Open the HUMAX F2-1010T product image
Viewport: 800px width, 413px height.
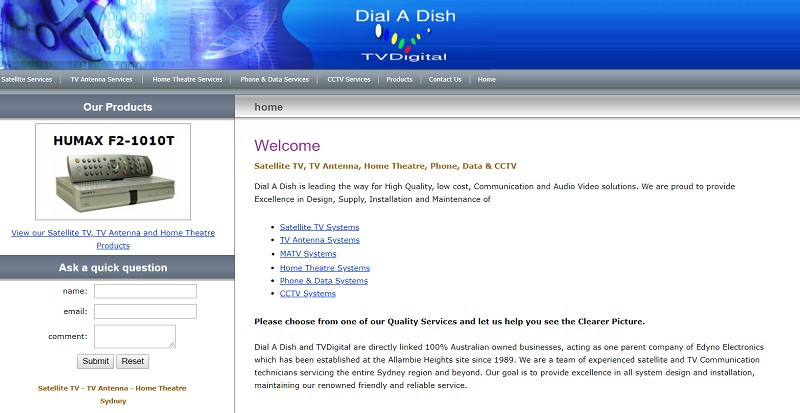point(113,172)
